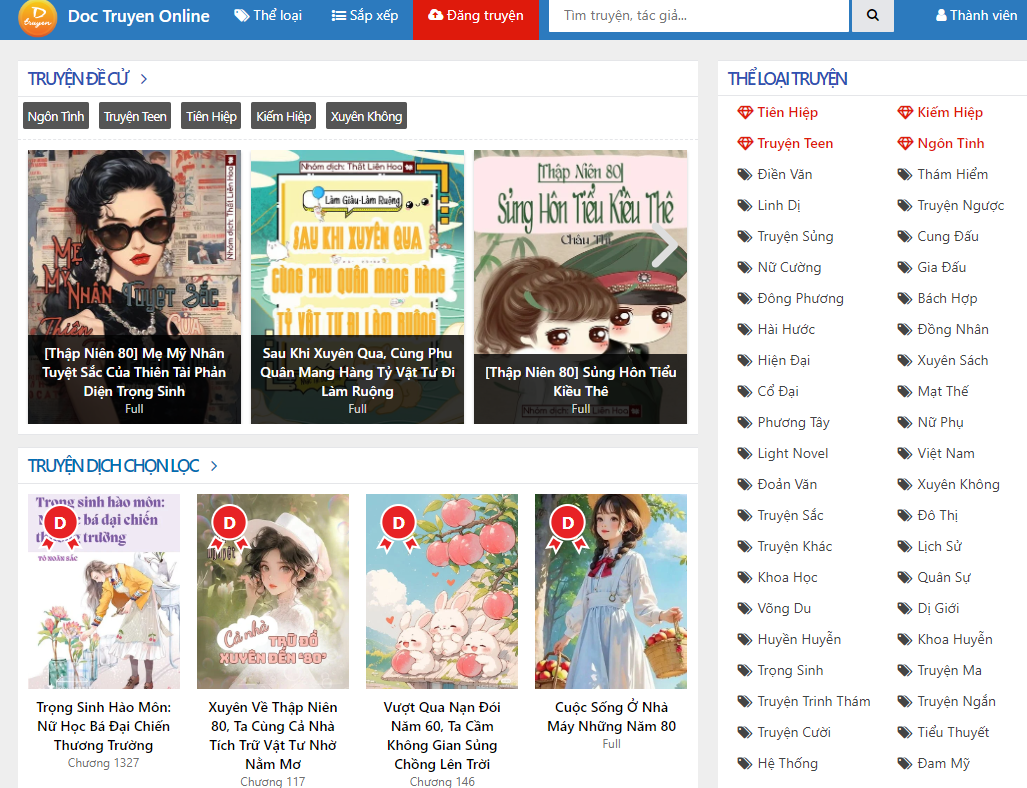
Task: Open the Truyện Ngược genre link
Action: pyautogui.click(x=960, y=206)
